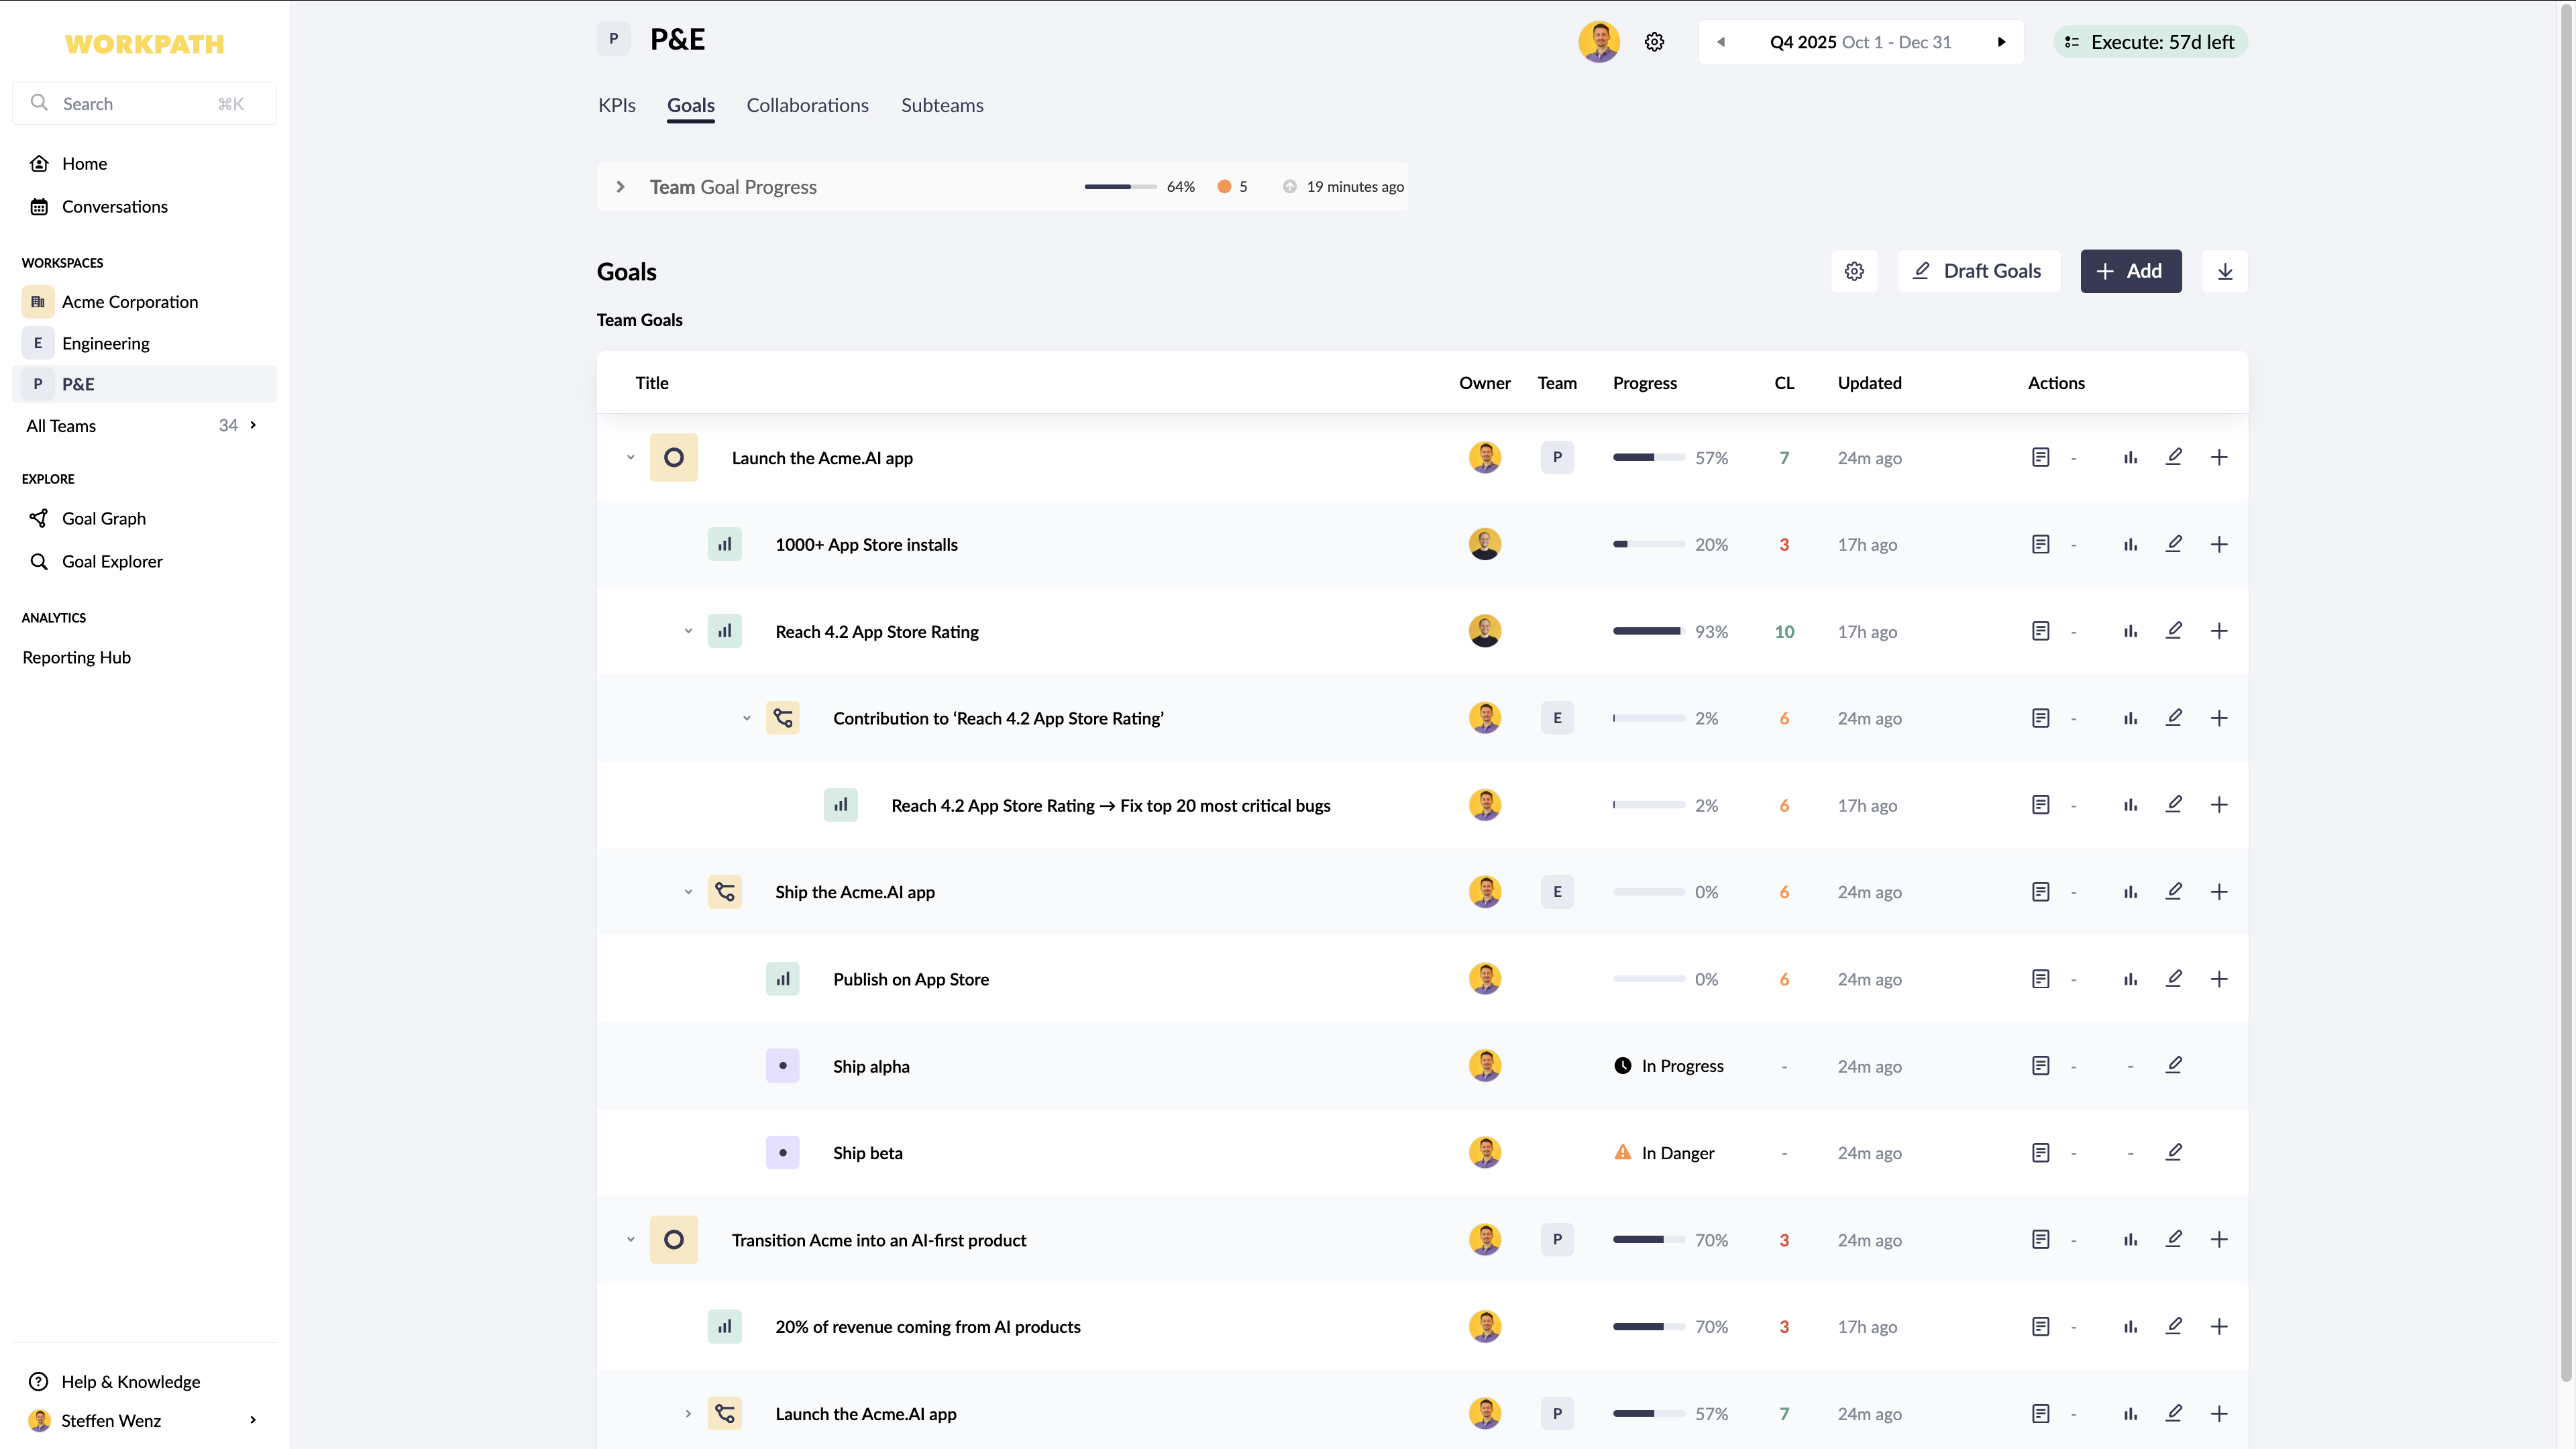Go to previous quarter arrow

[1721, 42]
